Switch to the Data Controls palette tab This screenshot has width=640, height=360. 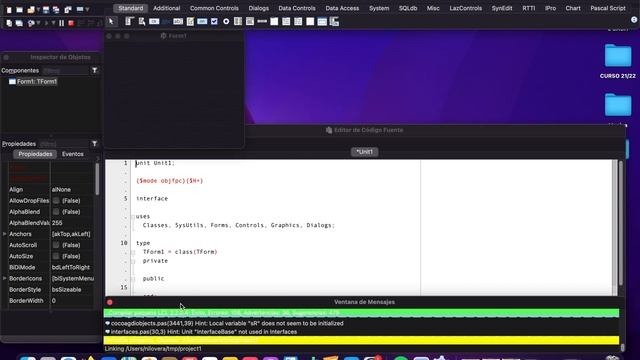pos(297,8)
